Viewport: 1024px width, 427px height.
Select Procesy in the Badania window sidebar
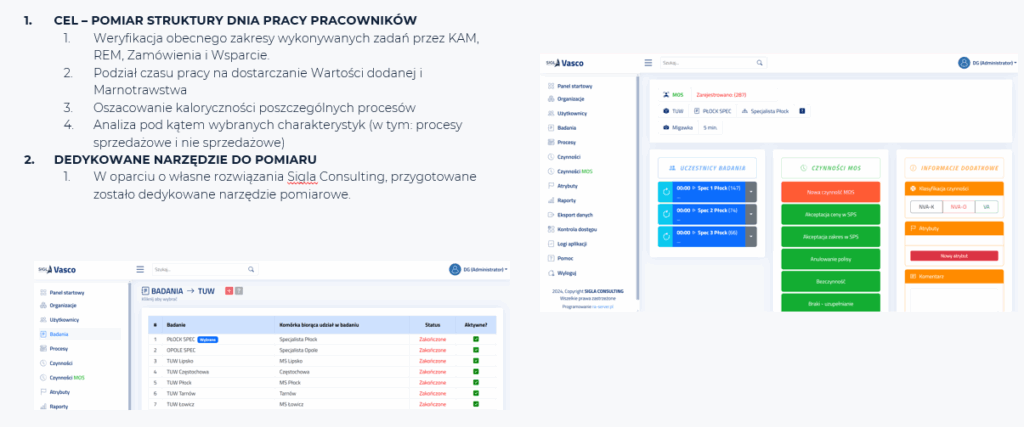pyautogui.click(x=59, y=348)
